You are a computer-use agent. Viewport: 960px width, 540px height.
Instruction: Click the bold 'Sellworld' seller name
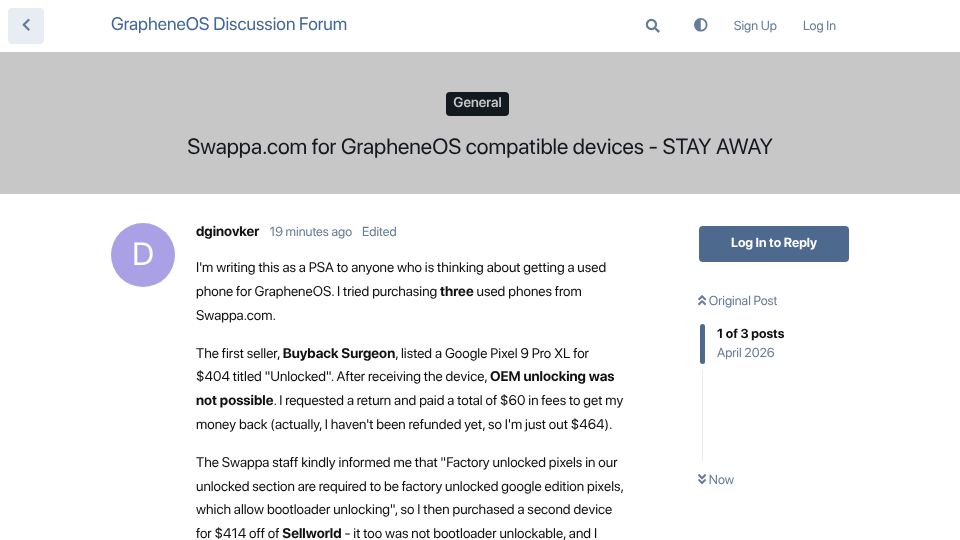coord(312,533)
